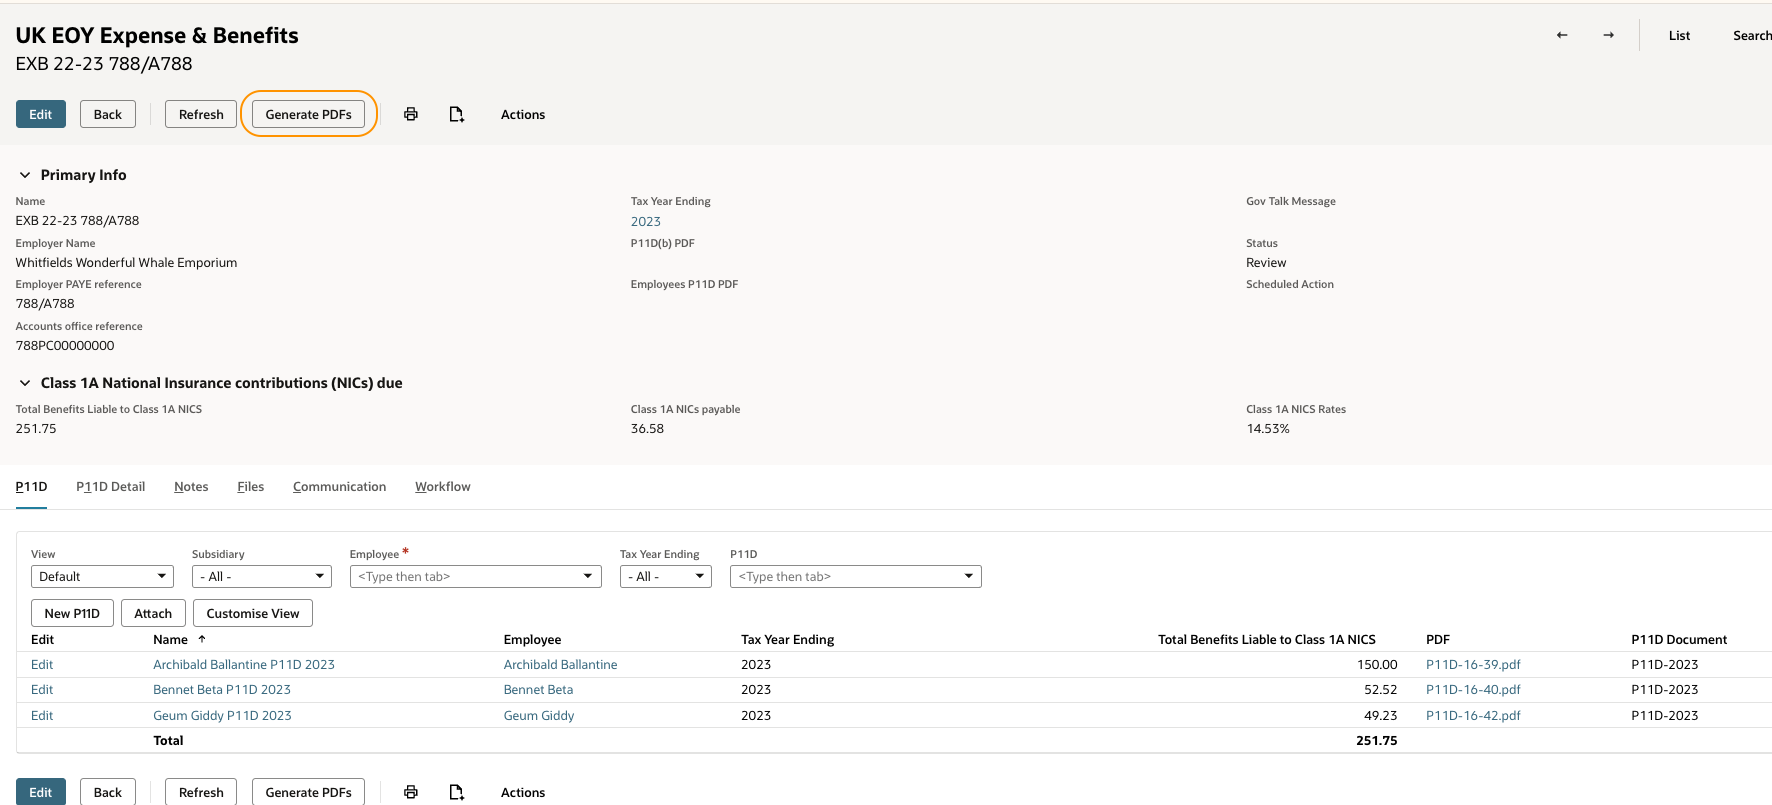The image size is (1772, 805).
Task: Open the Tax Year Ending filter dropdown
Action: click(x=665, y=577)
